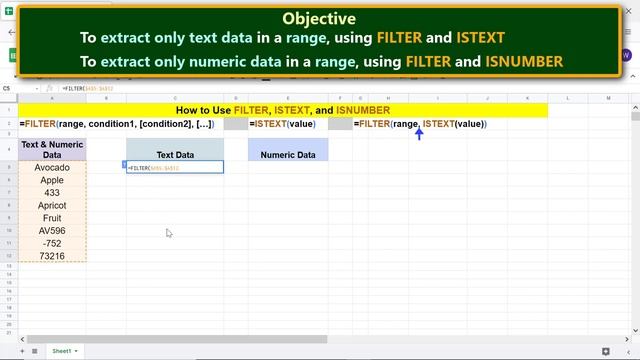This screenshot has height=360, width=640.
Task: Click the Explore icon at bottom right
Action: pos(606,351)
